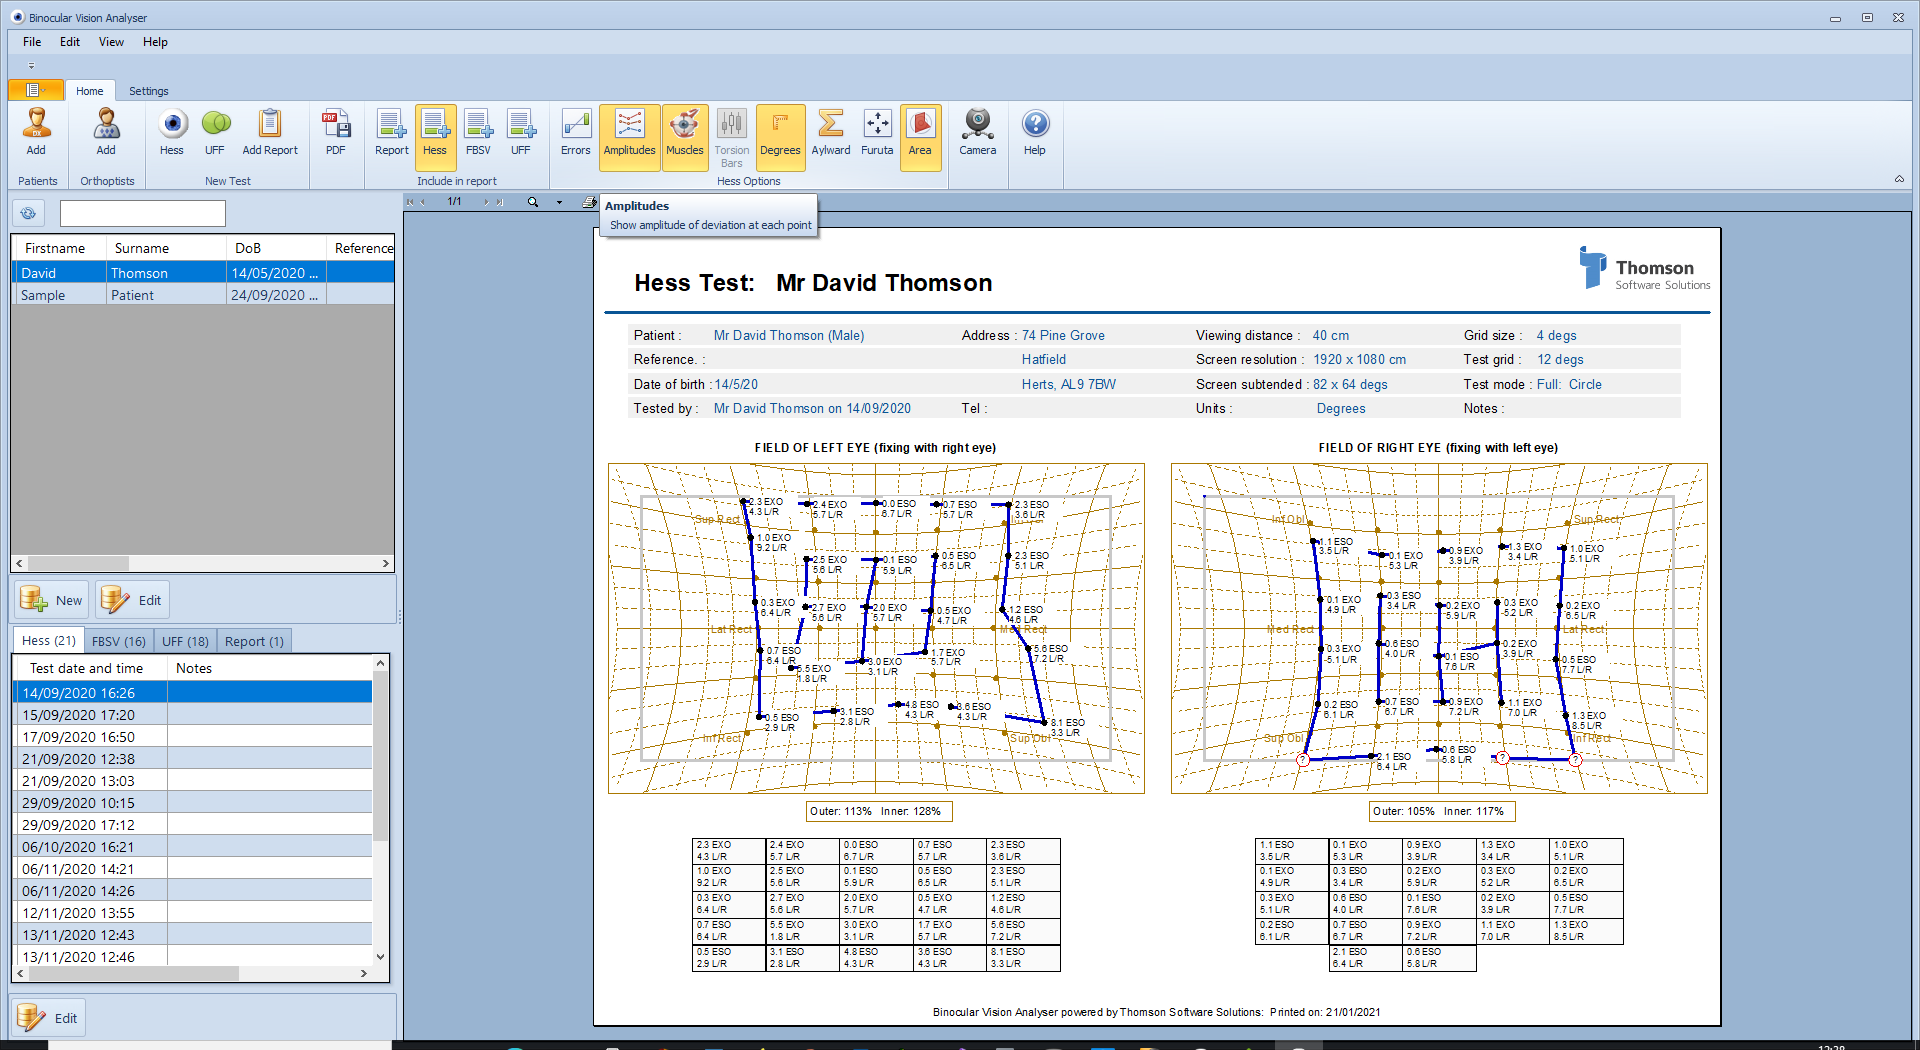Switch to the Settings ribbon tab

[148, 91]
